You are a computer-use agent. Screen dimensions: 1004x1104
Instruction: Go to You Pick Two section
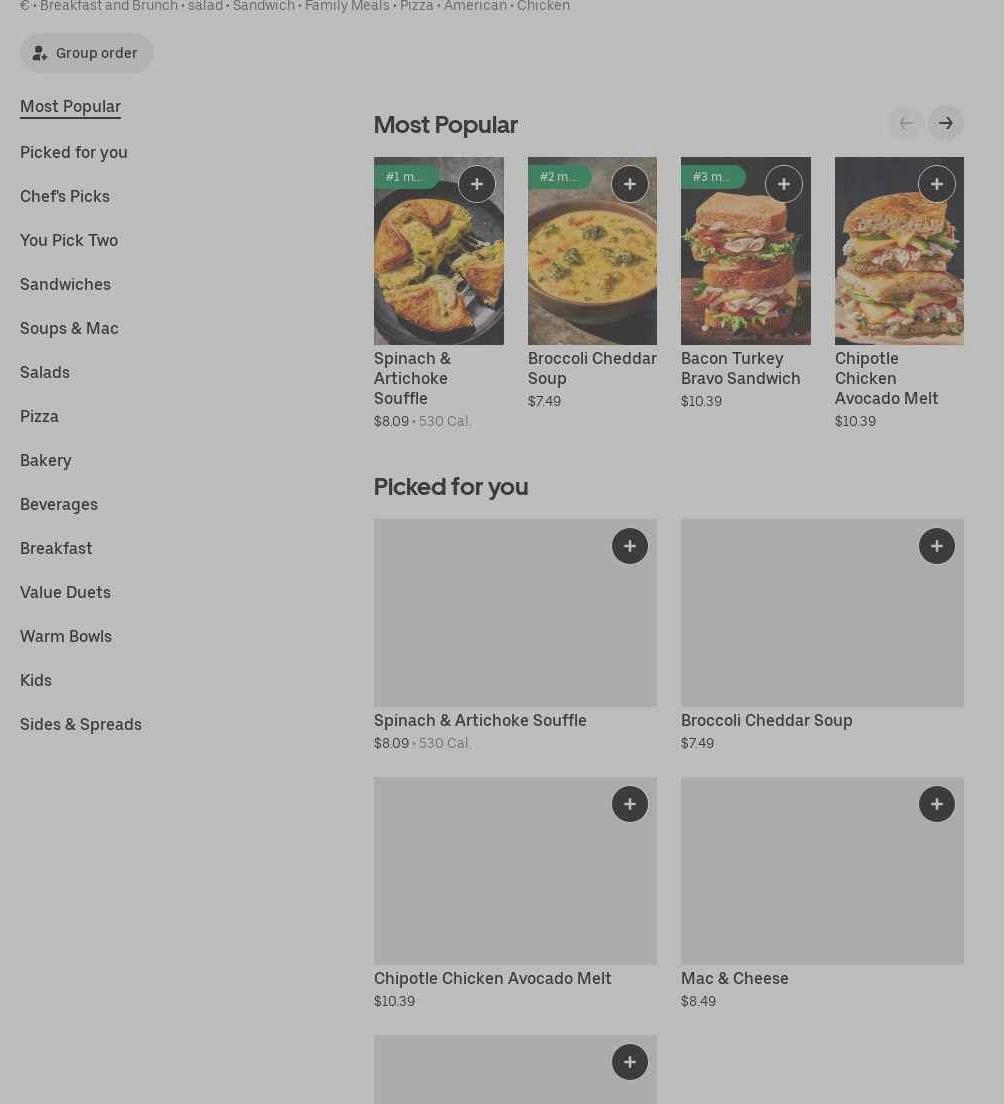tap(69, 240)
